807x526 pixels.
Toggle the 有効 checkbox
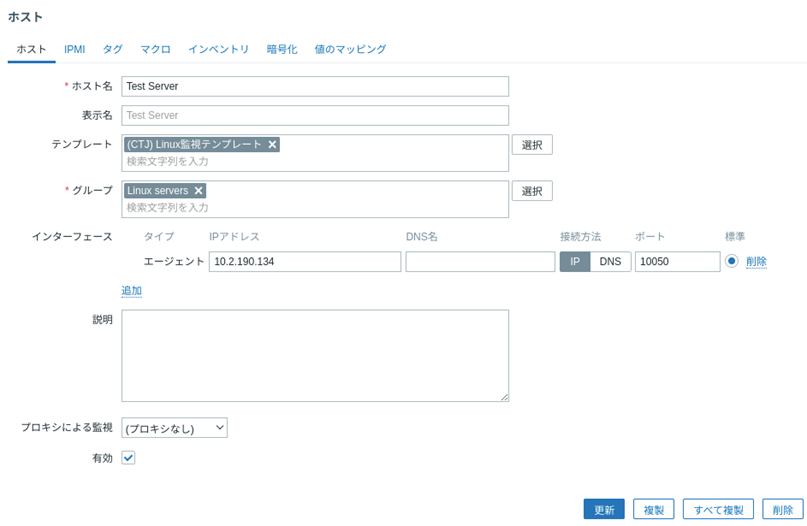(x=128, y=457)
